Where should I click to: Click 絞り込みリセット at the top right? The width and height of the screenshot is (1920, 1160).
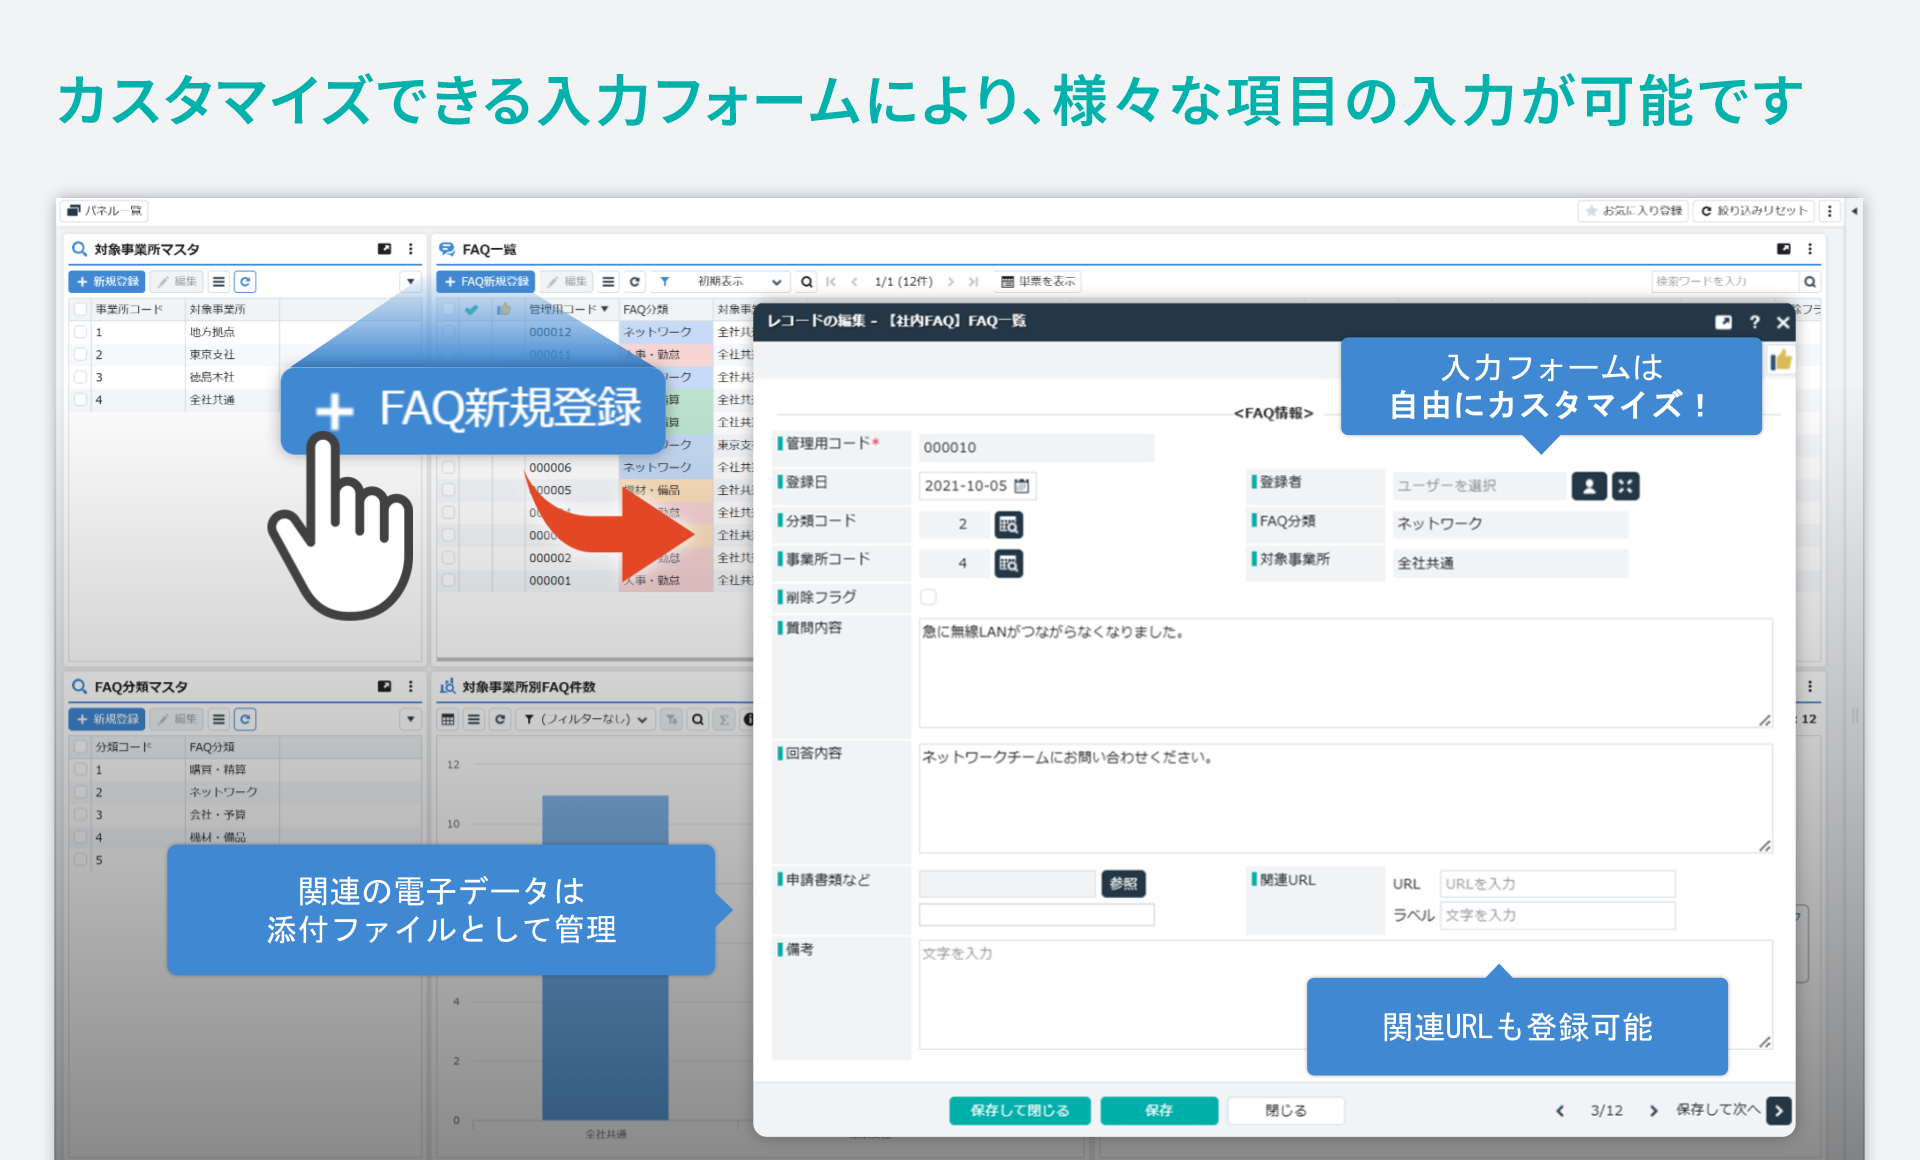pyautogui.click(x=1749, y=211)
